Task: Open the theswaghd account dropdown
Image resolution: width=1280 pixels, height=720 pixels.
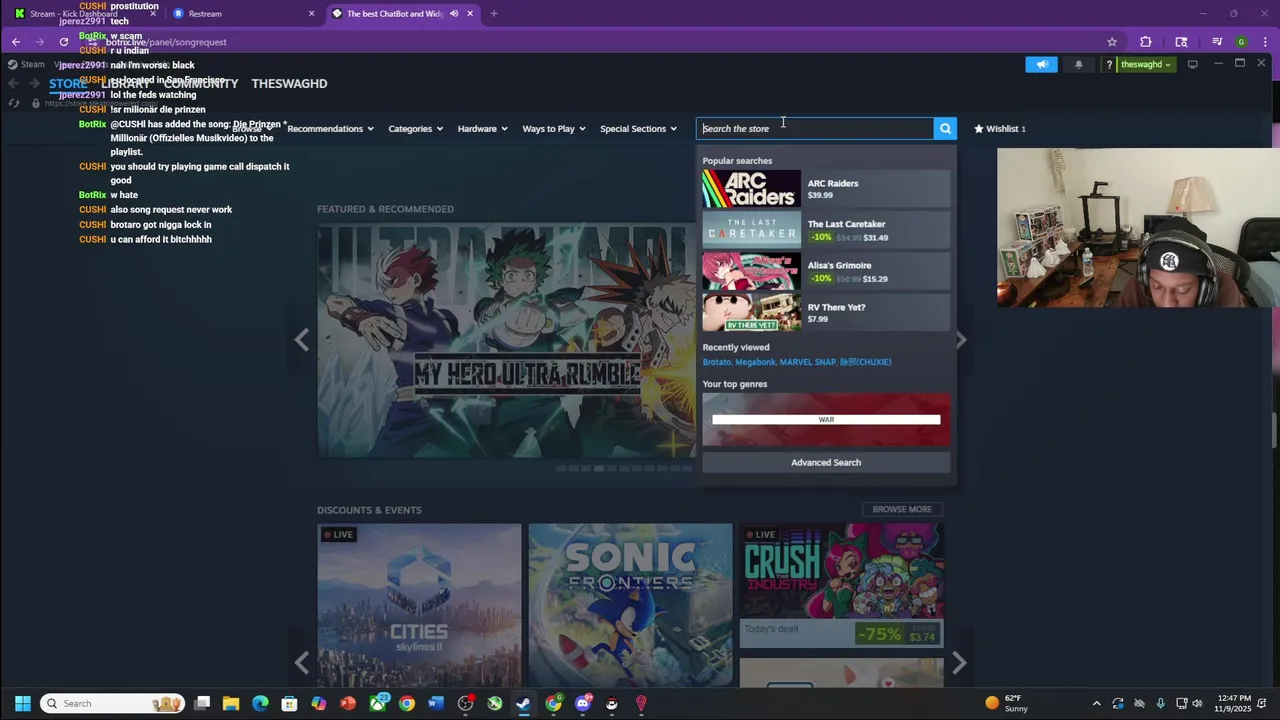Action: [1145, 64]
